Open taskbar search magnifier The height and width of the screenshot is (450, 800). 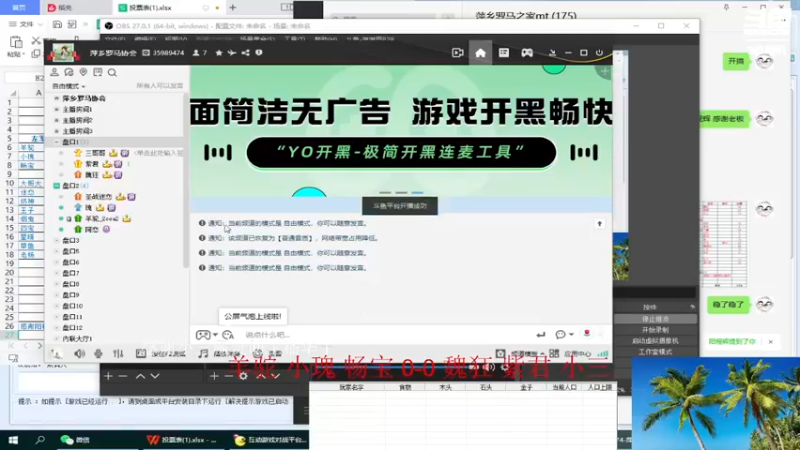[x=40, y=440]
